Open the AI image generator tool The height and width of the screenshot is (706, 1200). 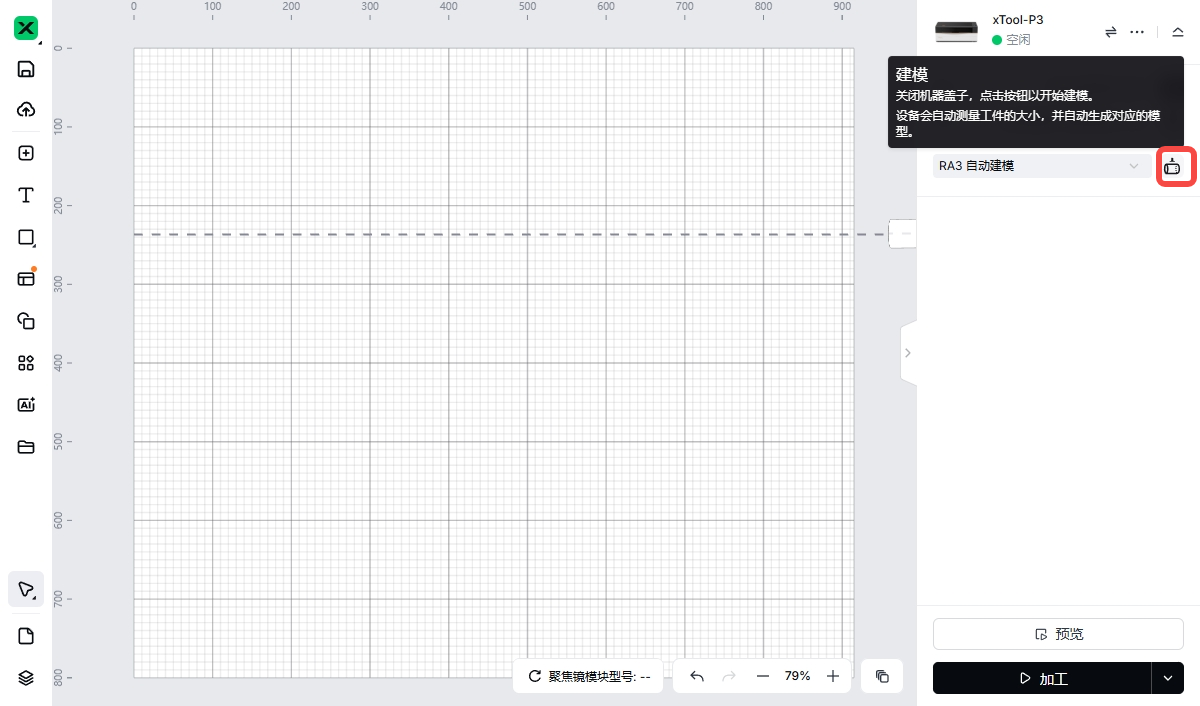pyautogui.click(x=27, y=405)
